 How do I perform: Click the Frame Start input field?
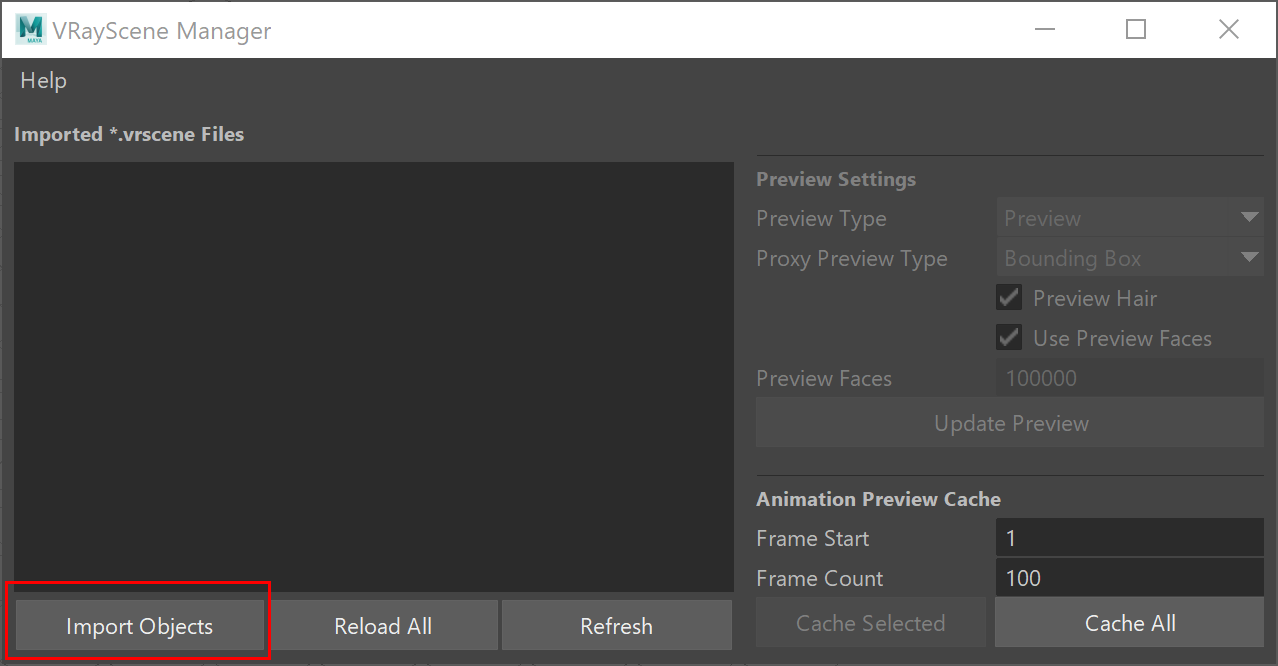click(1130, 538)
